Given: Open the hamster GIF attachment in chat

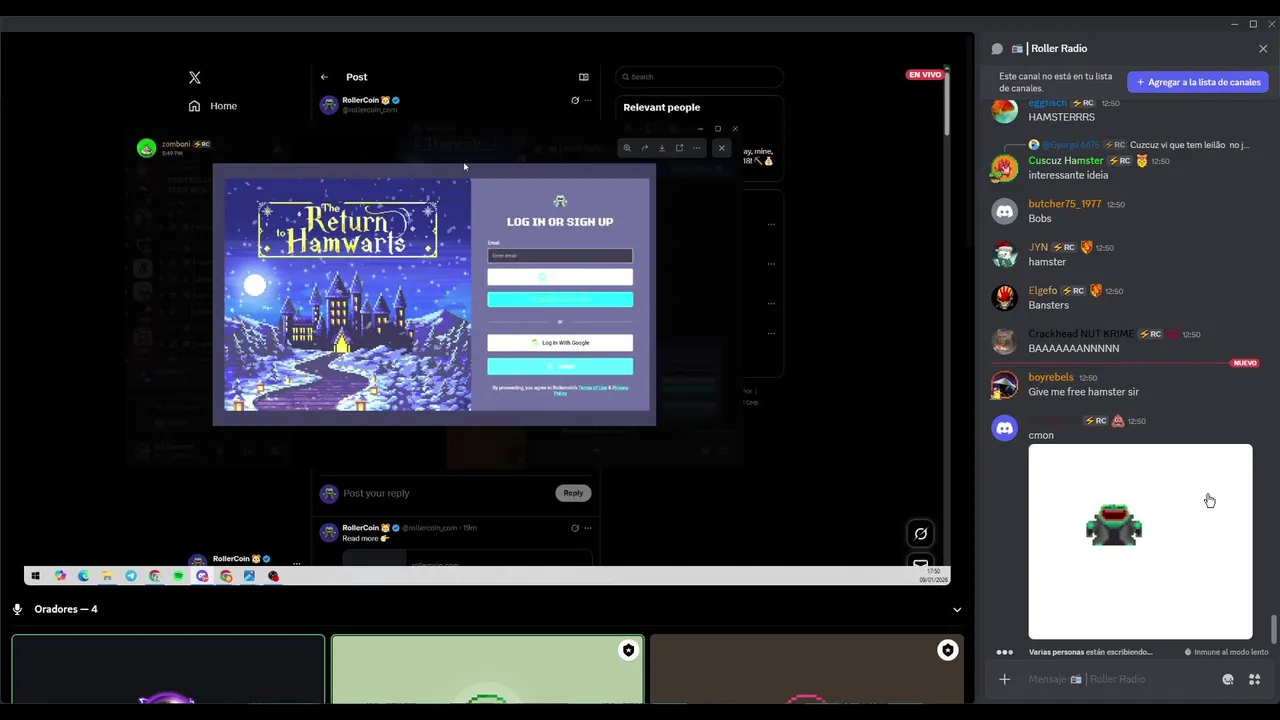Looking at the screenshot, I should click(1140, 541).
